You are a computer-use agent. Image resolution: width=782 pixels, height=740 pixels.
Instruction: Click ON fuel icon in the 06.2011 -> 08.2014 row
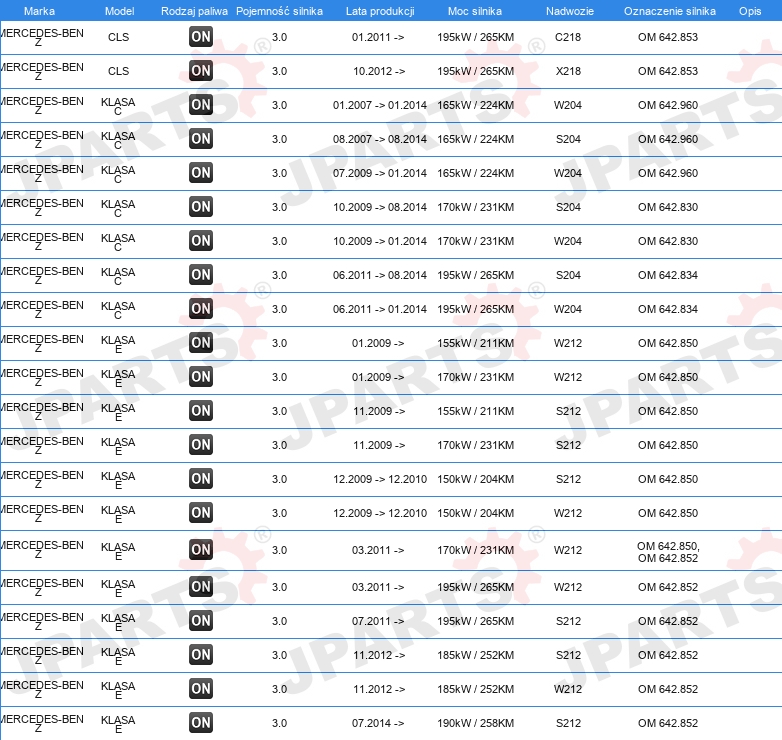(201, 274)
